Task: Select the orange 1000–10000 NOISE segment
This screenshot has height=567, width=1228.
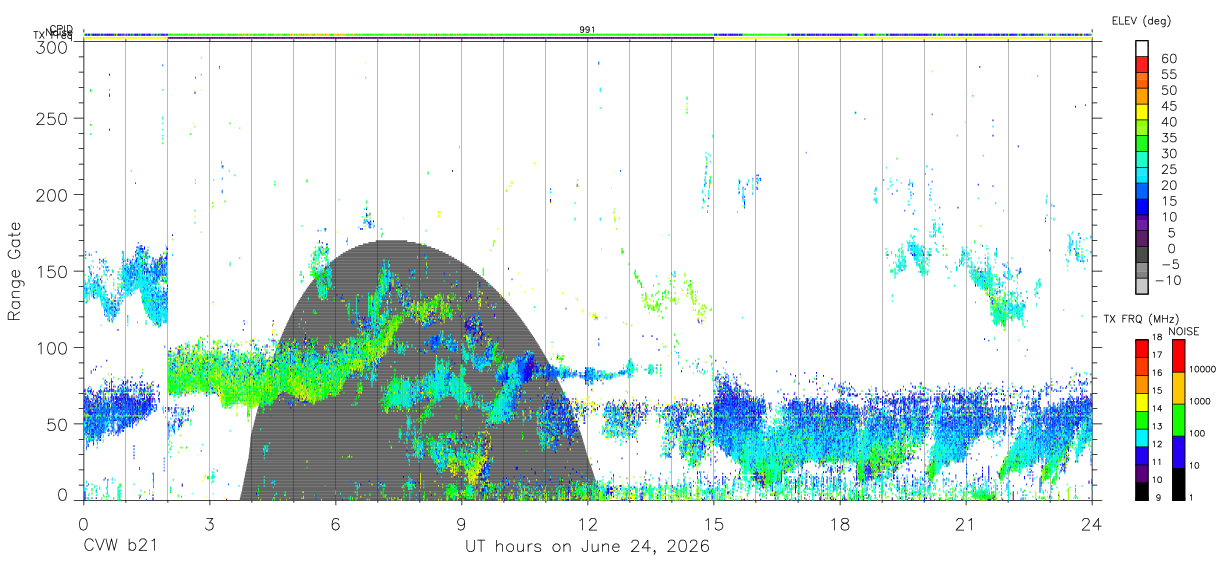Action: 1179,388
